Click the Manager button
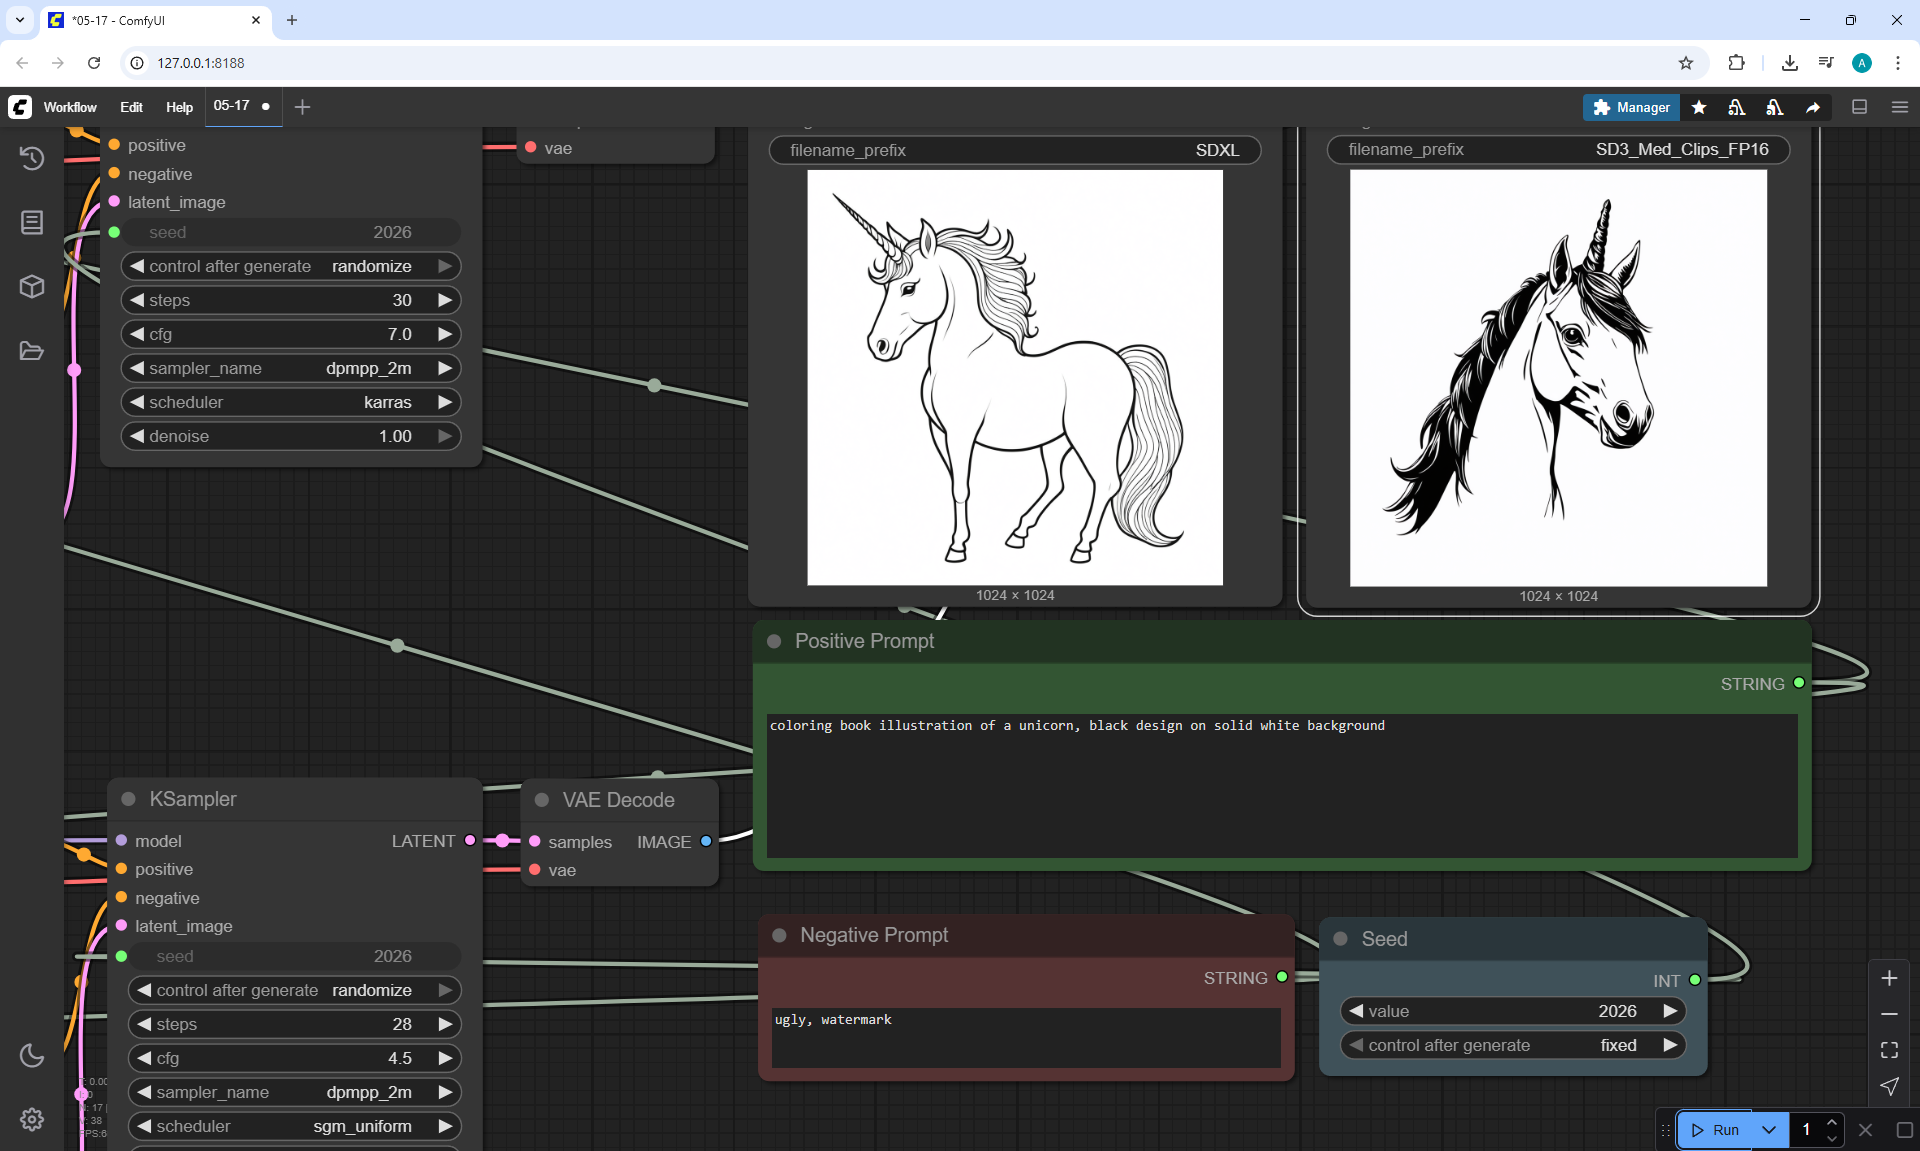Image resolution: width=1920 pixels, height=1151 pixels. (1631, 107)
